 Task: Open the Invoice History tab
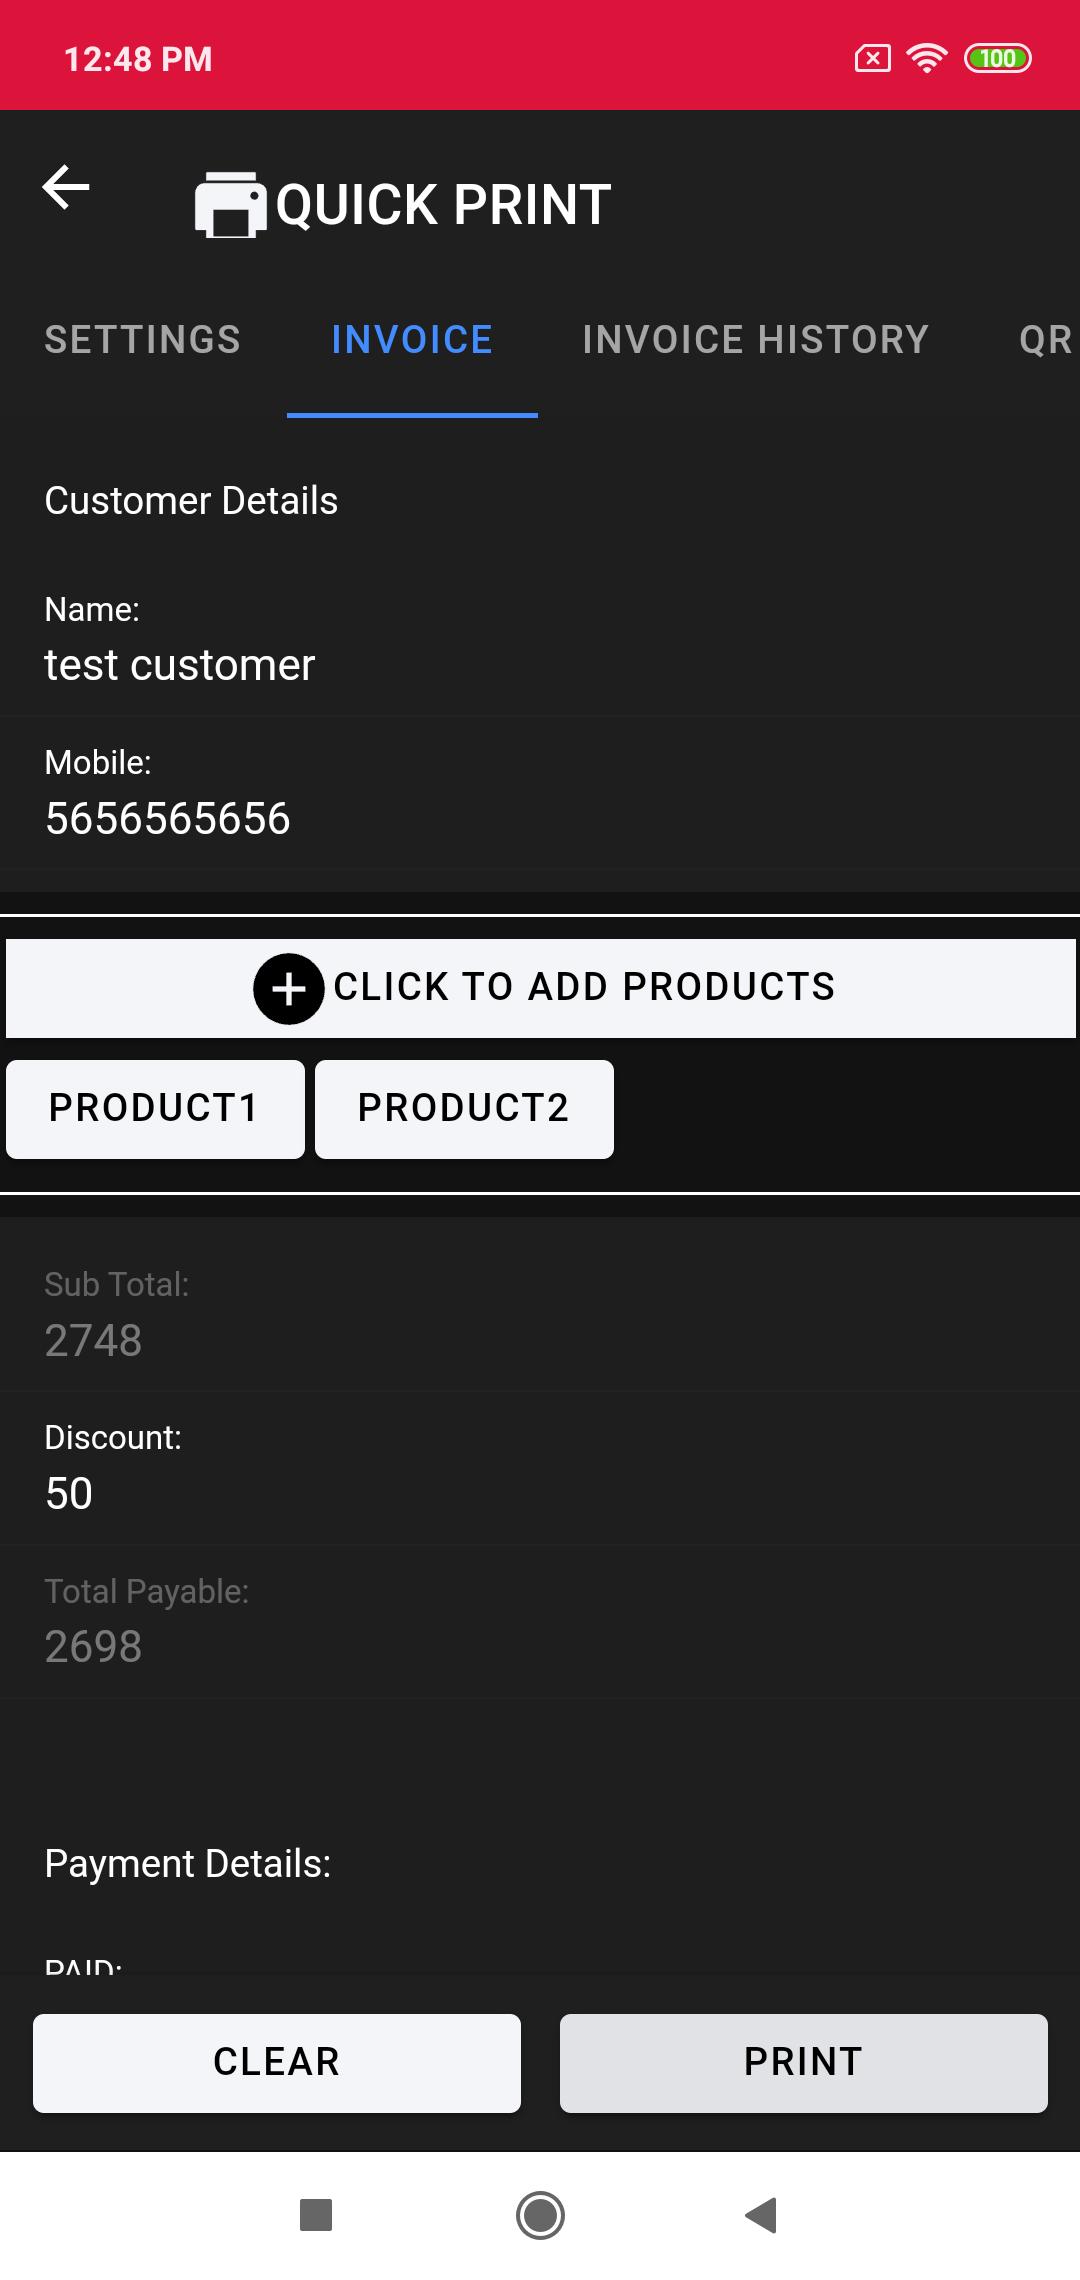[x=756, y=340]
